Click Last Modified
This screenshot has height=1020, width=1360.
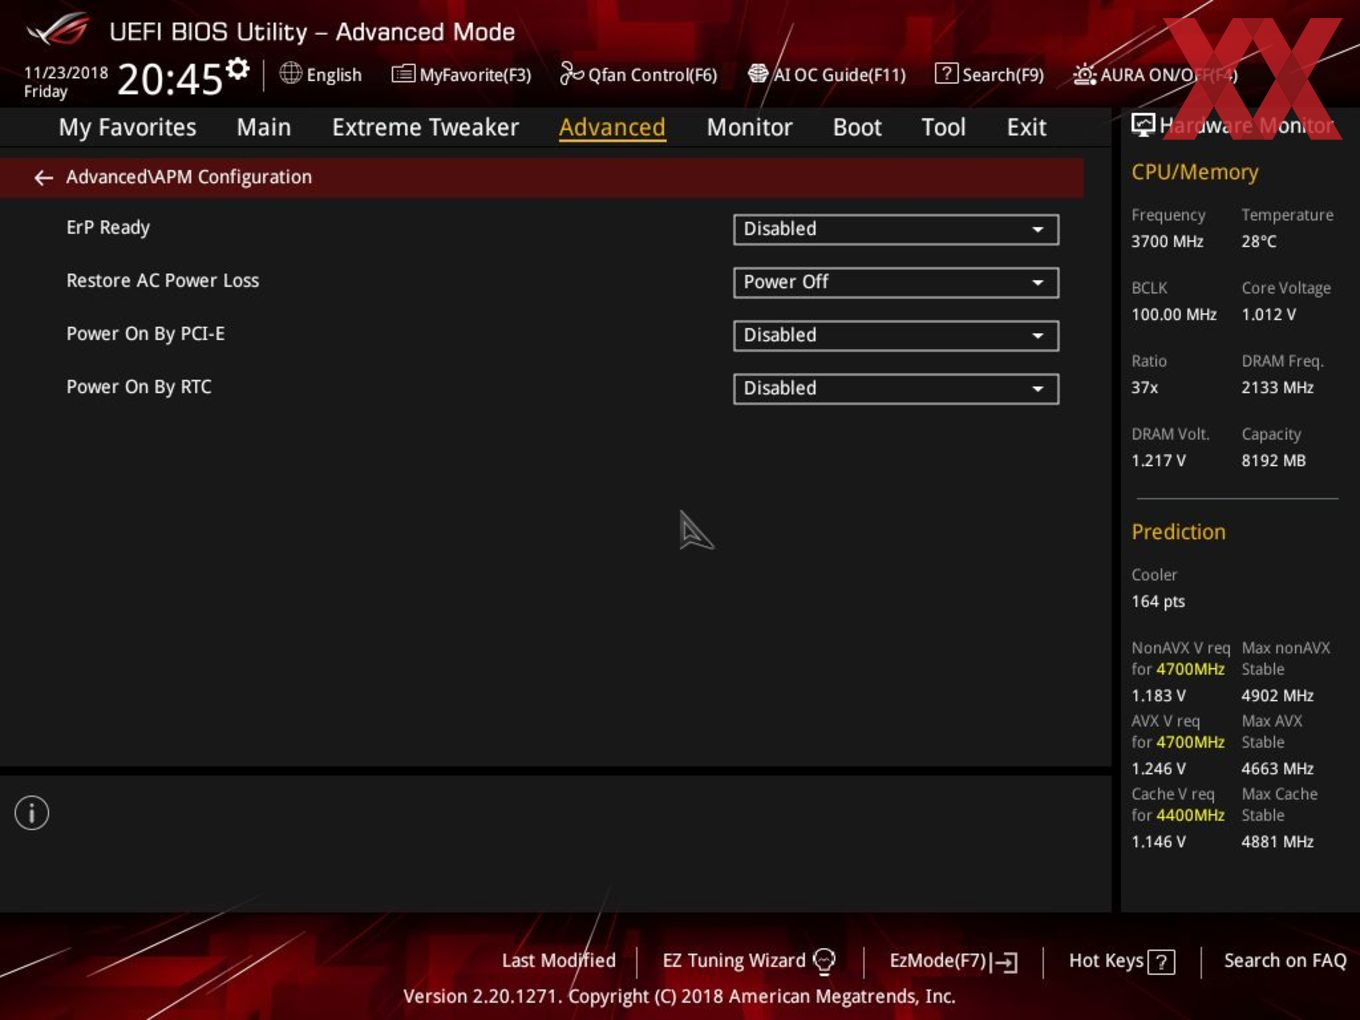point(558,961)
